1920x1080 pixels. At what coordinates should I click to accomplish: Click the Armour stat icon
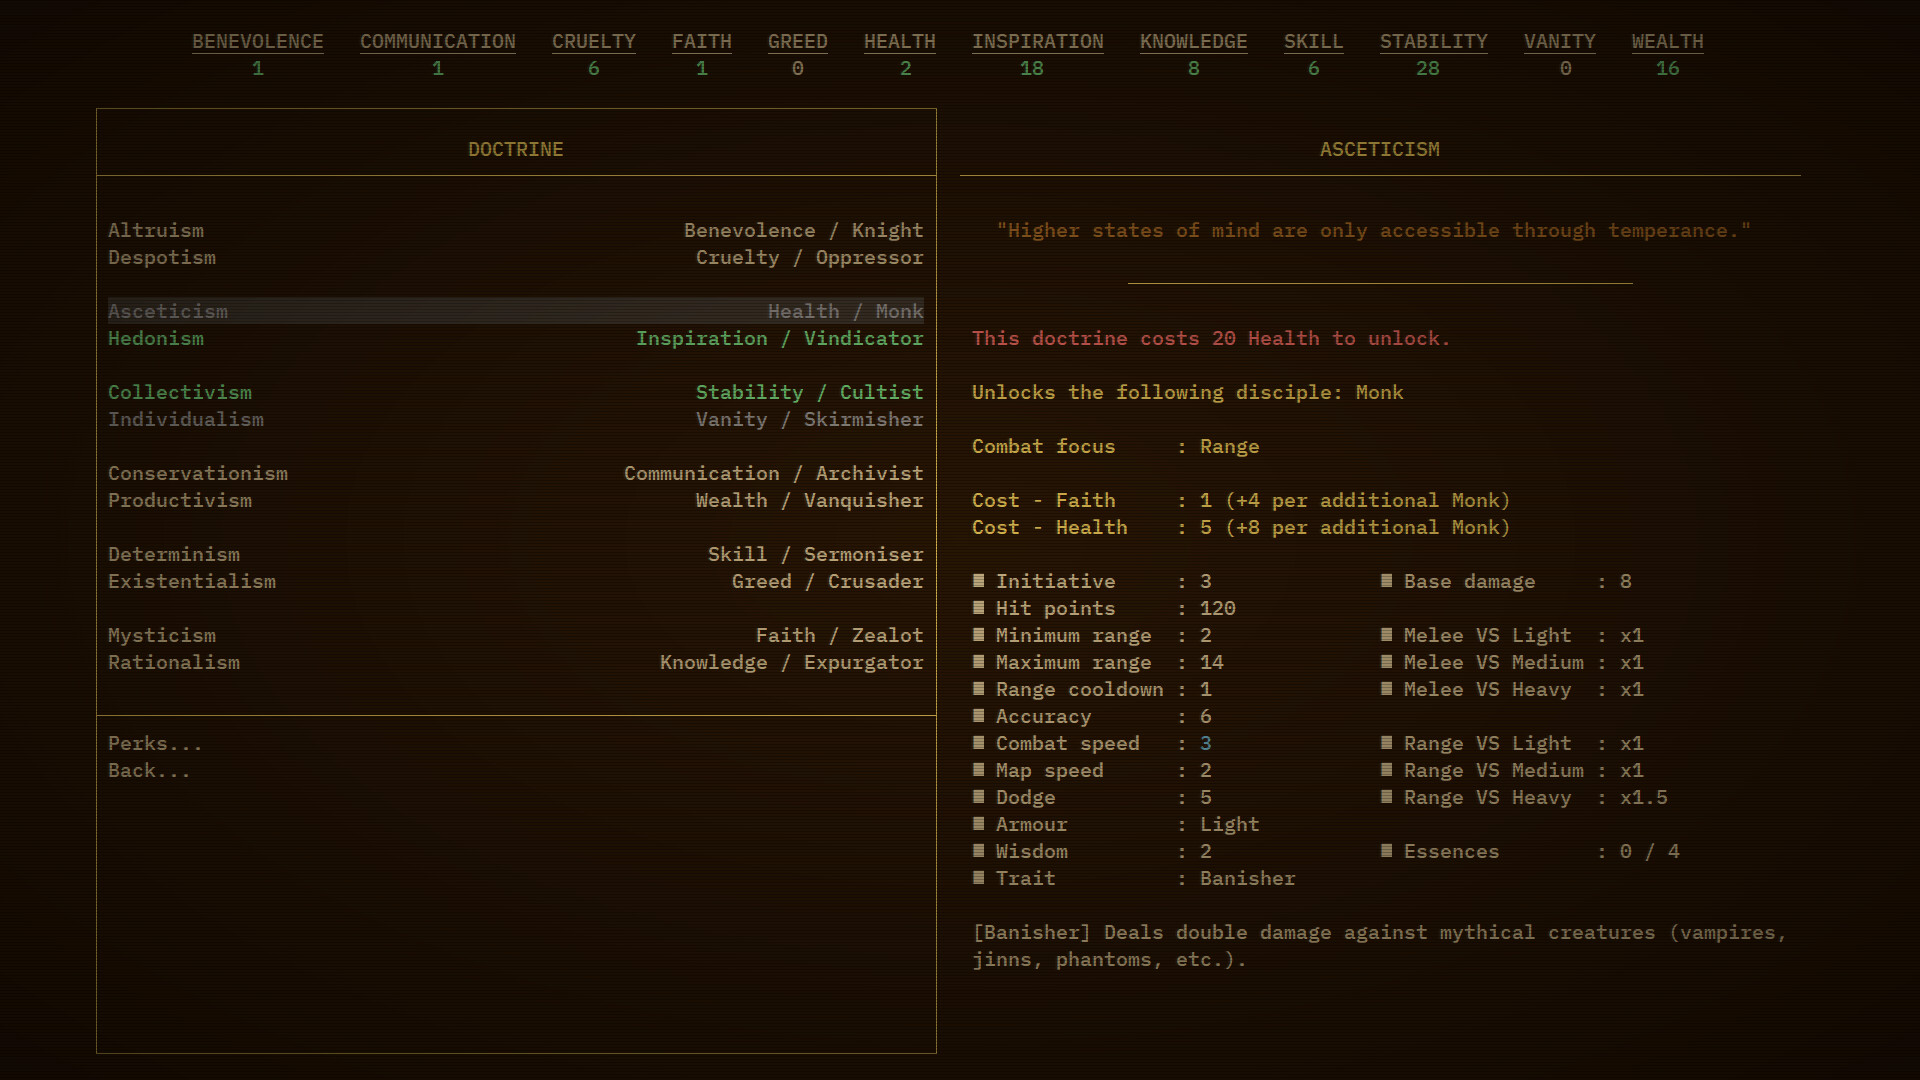click(x=978, y=824)
